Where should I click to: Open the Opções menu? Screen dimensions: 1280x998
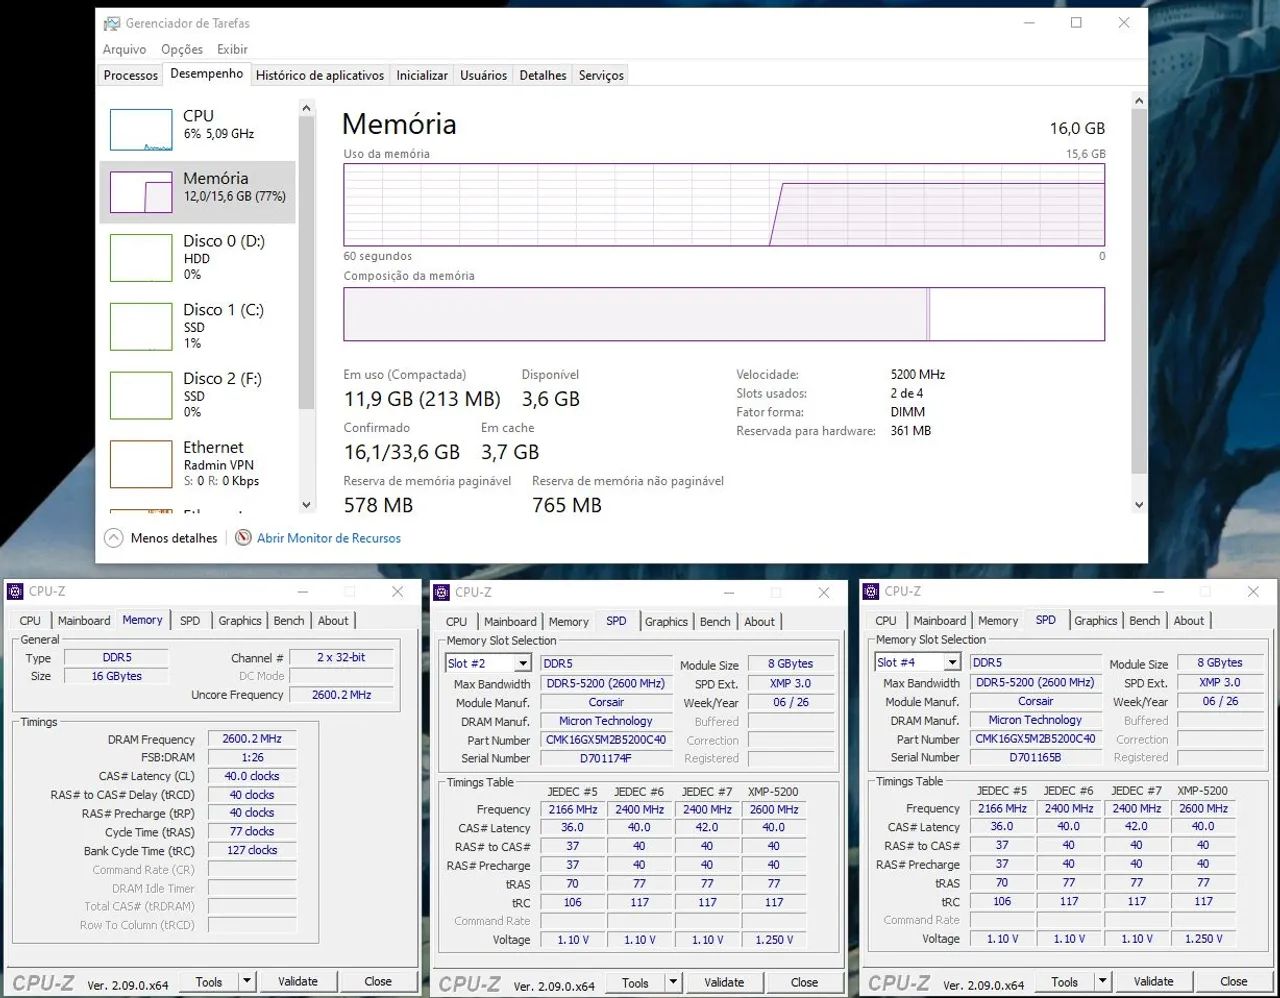coord(182,49)
